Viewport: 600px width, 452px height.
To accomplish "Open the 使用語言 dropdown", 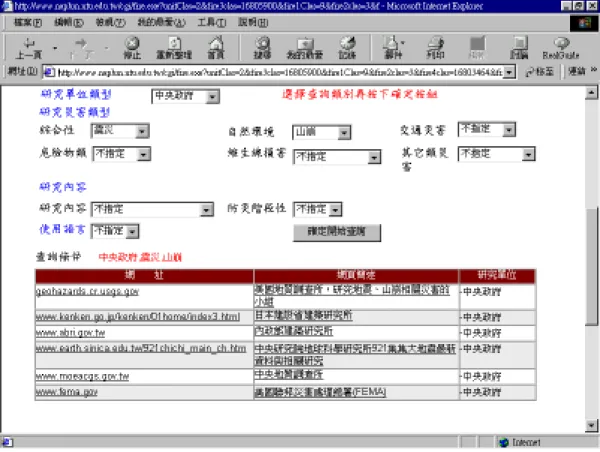I will [x=115, y=231].
